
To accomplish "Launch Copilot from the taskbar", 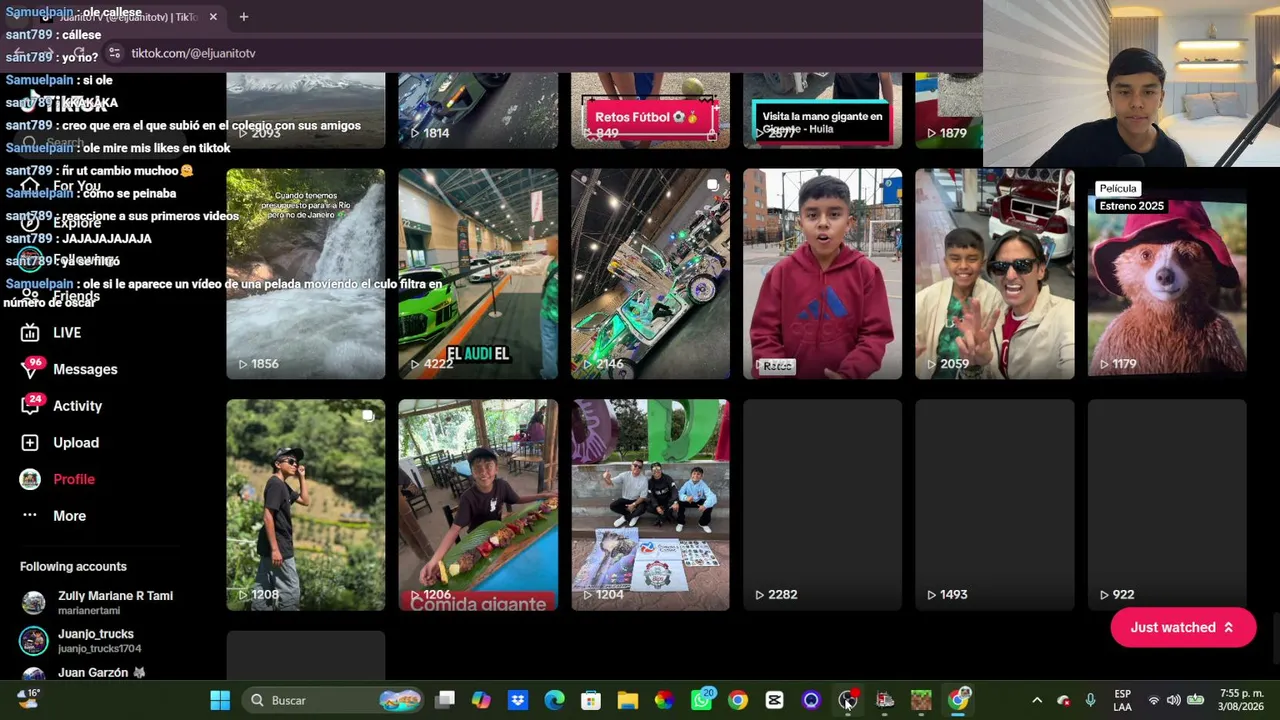I will (481, 700).
